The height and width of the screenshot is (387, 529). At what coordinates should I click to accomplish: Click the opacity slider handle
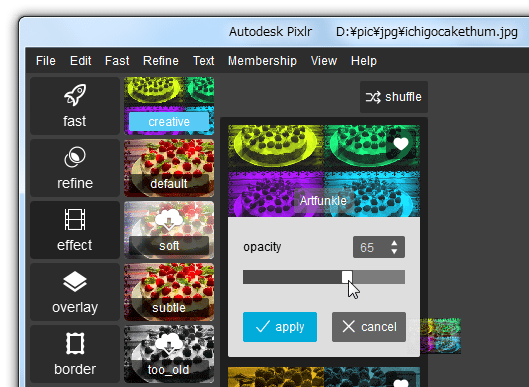point(347,277)
